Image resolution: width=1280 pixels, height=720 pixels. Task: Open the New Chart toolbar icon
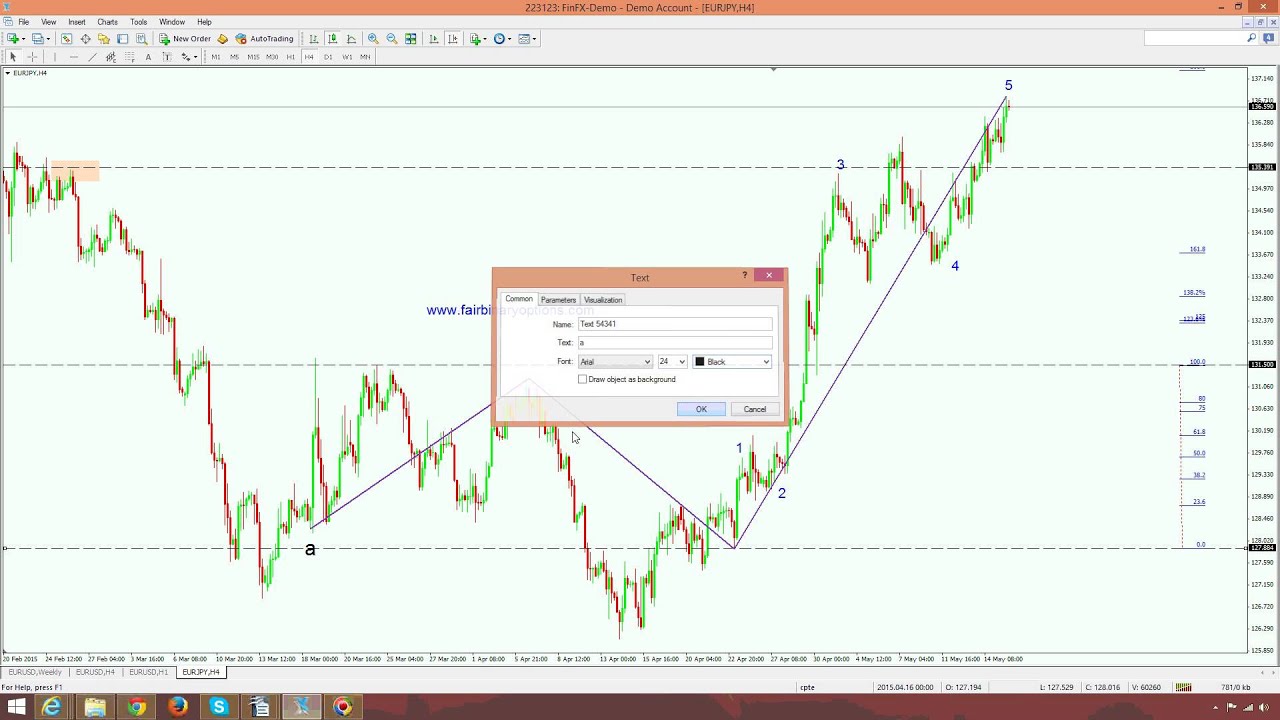[15, 39]
